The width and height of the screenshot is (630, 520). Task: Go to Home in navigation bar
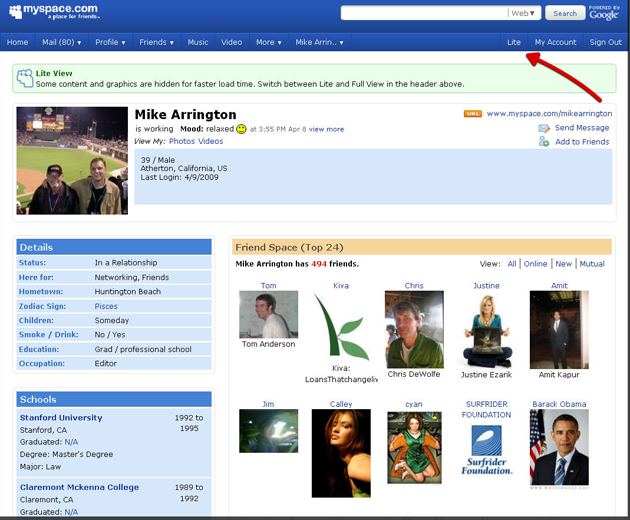coord(18,42)
